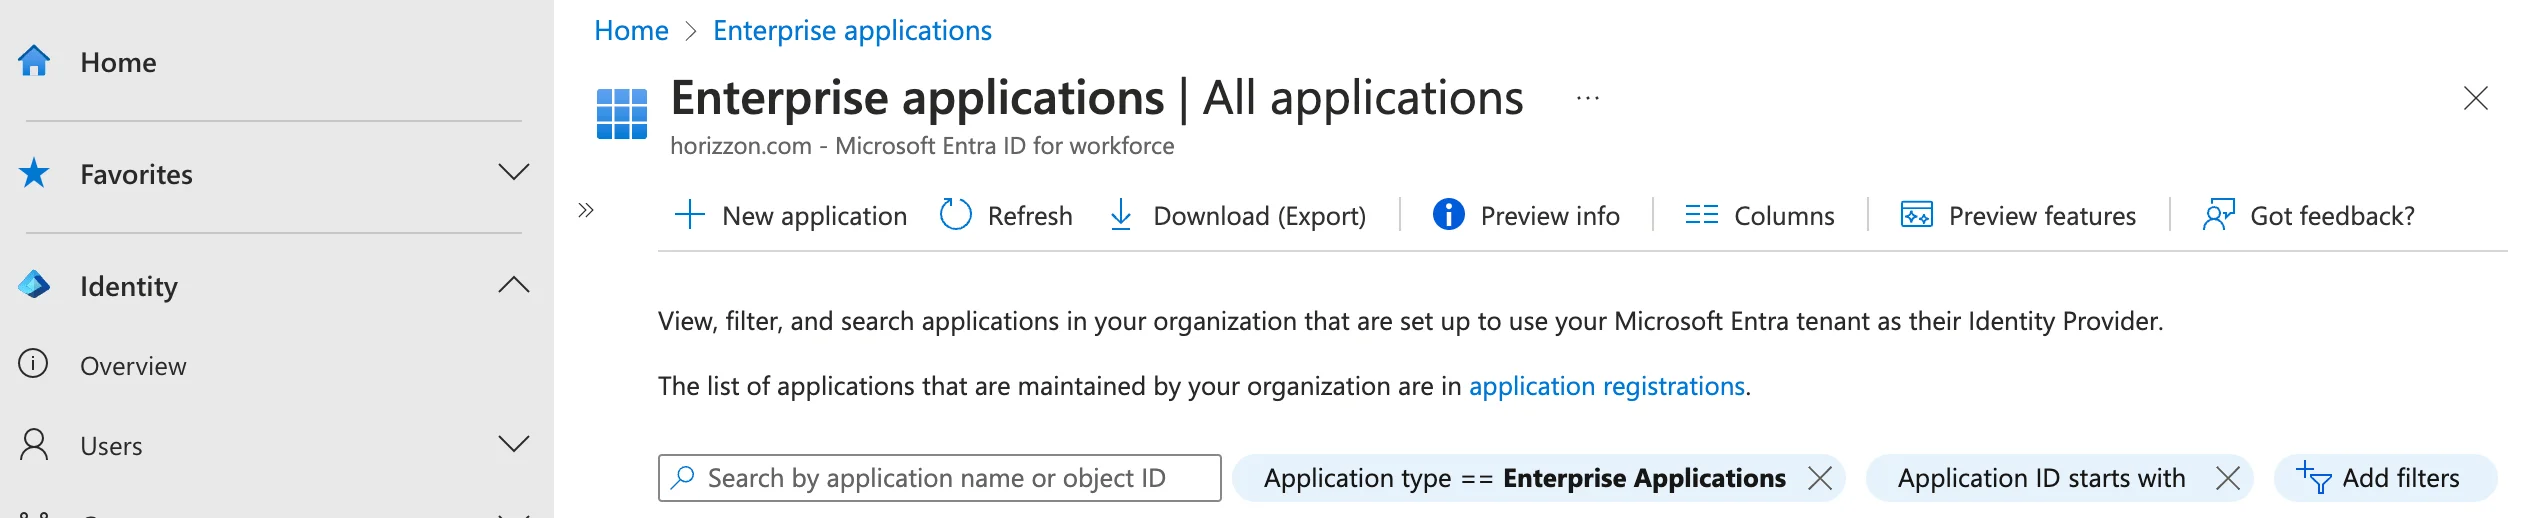Click the Users person icon
The height and width of the screenshot is (518, 2522).
(34, 444)
